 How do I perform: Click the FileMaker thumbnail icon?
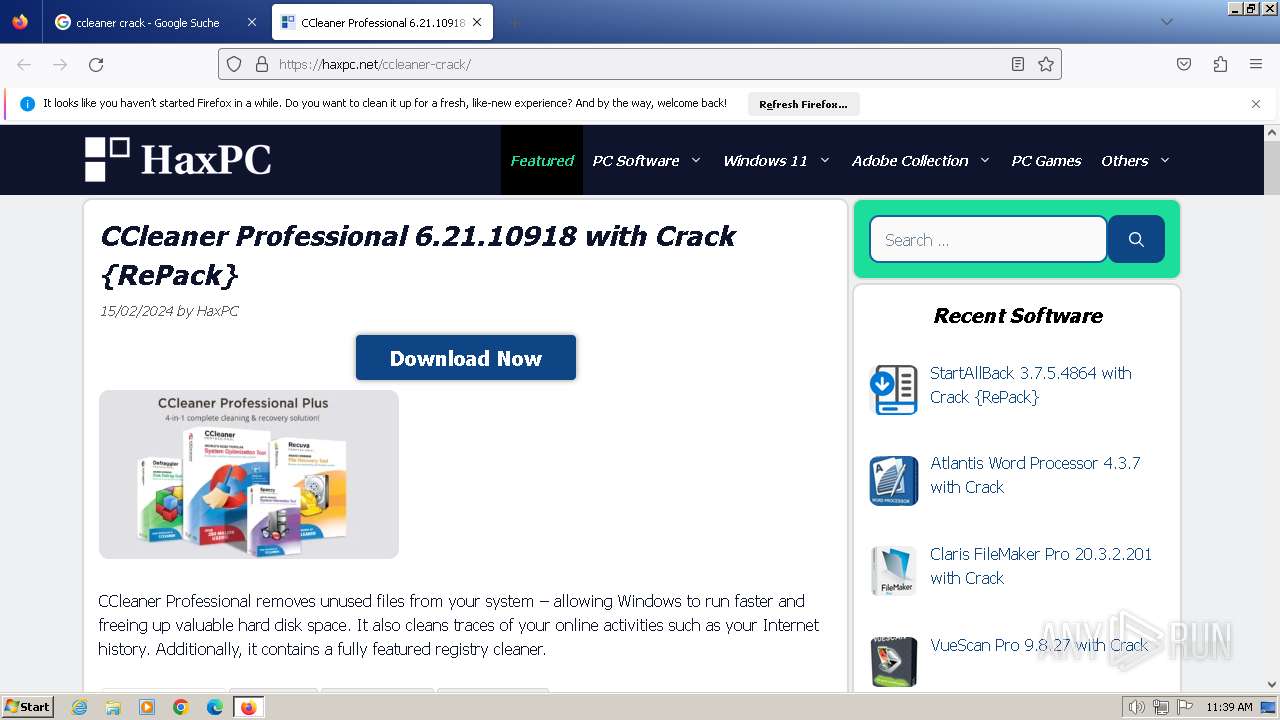(894, 571)
